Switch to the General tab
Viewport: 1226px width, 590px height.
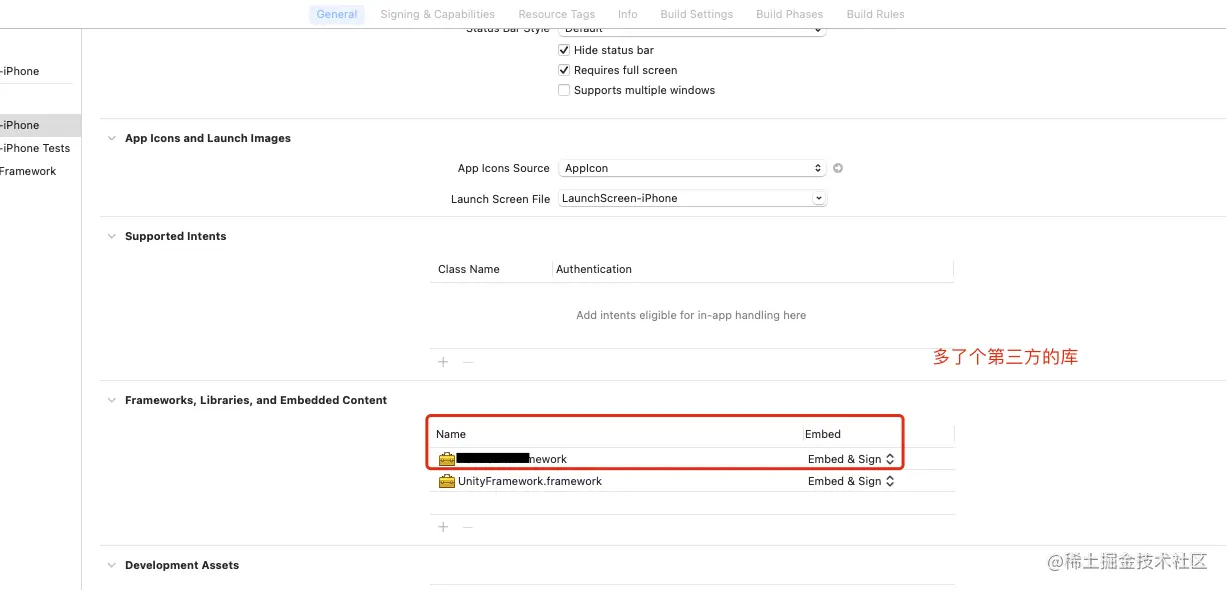point(337,14)
